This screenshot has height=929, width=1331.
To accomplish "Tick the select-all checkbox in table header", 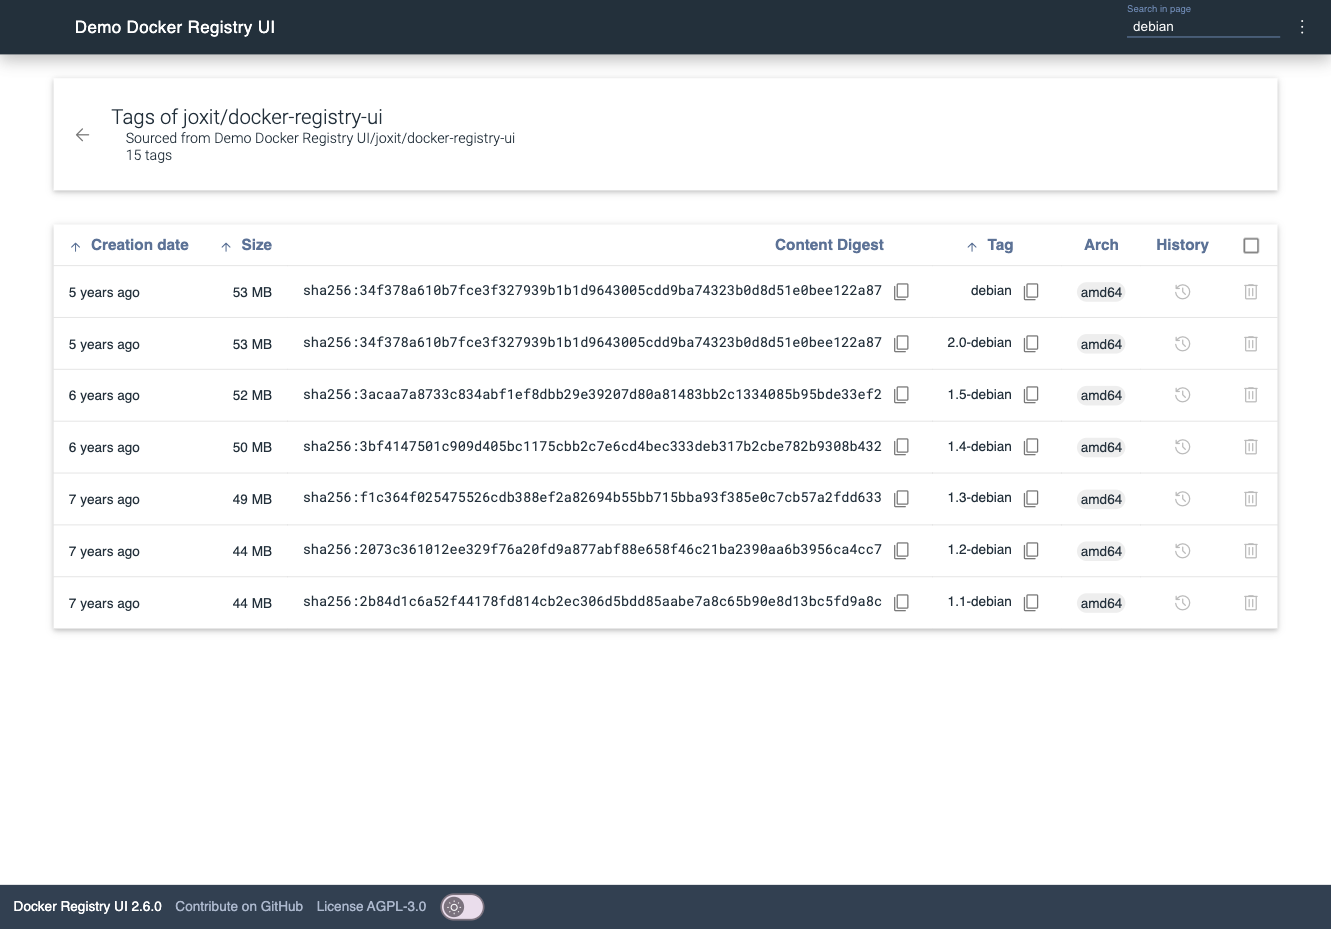I will tap(1251, 245).
